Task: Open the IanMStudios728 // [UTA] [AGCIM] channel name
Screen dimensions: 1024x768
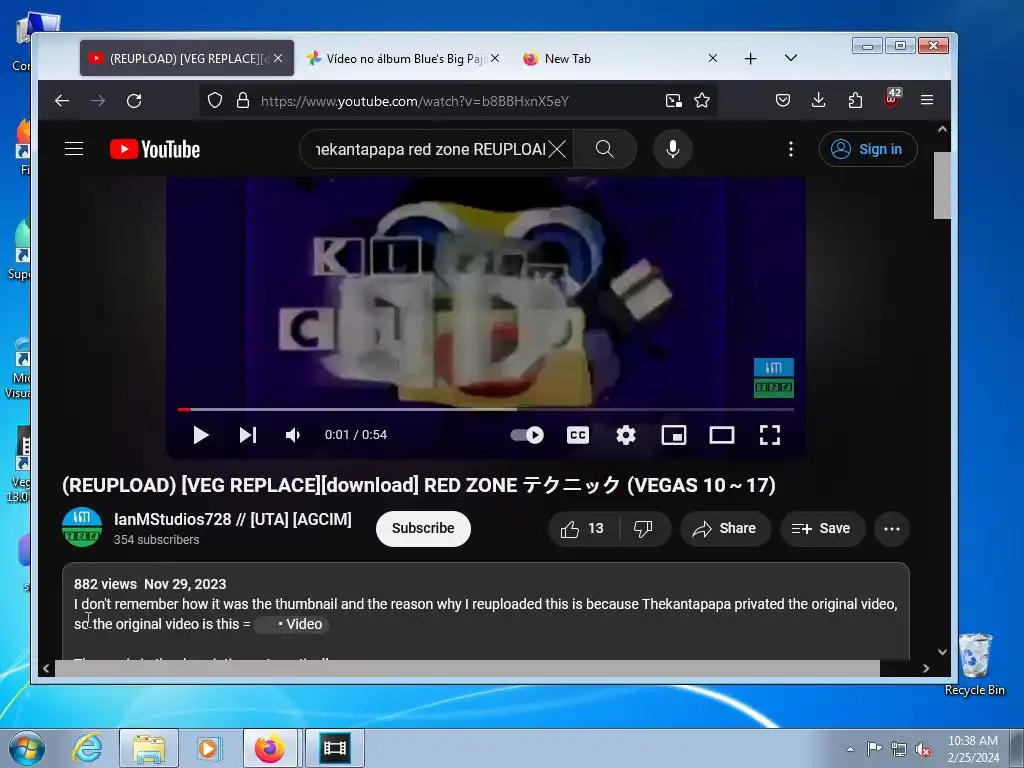Action: tap(232, 519)
